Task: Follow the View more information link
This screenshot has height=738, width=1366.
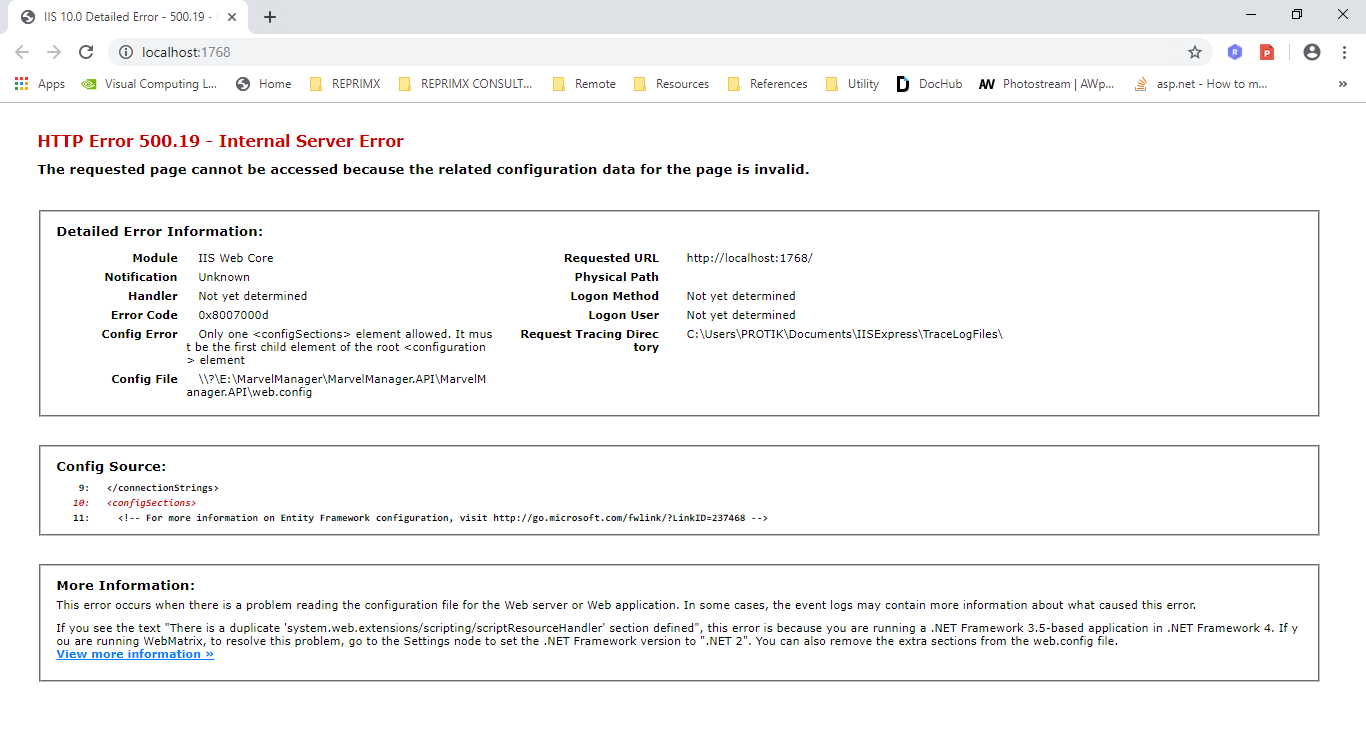Action: click(135, 654)
